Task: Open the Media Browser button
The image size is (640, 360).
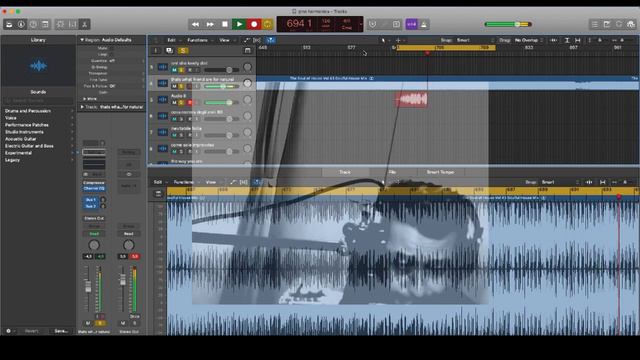Action: point(631,24)
